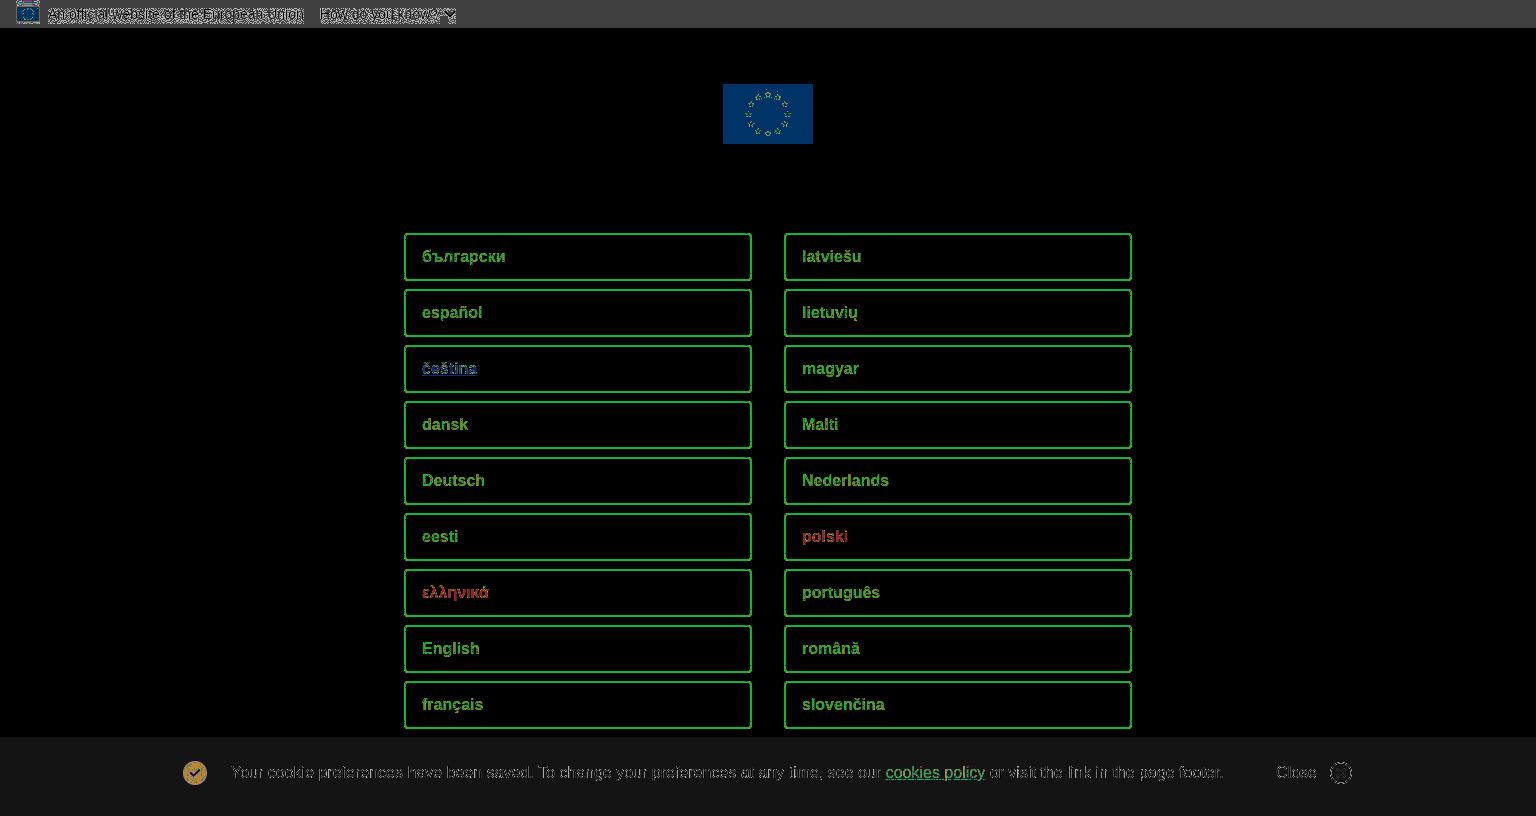This screenshot has height=816, width=1536.
Task: Expand the 'How do you know?' dropdown
Action: pyautogui.click(x=388, y=15)
